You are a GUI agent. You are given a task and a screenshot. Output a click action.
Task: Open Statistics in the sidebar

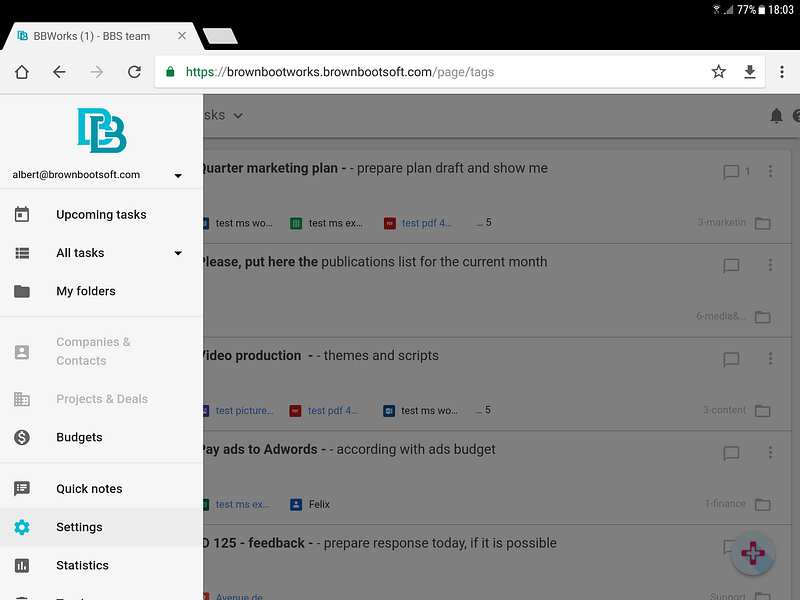point(101,565)
